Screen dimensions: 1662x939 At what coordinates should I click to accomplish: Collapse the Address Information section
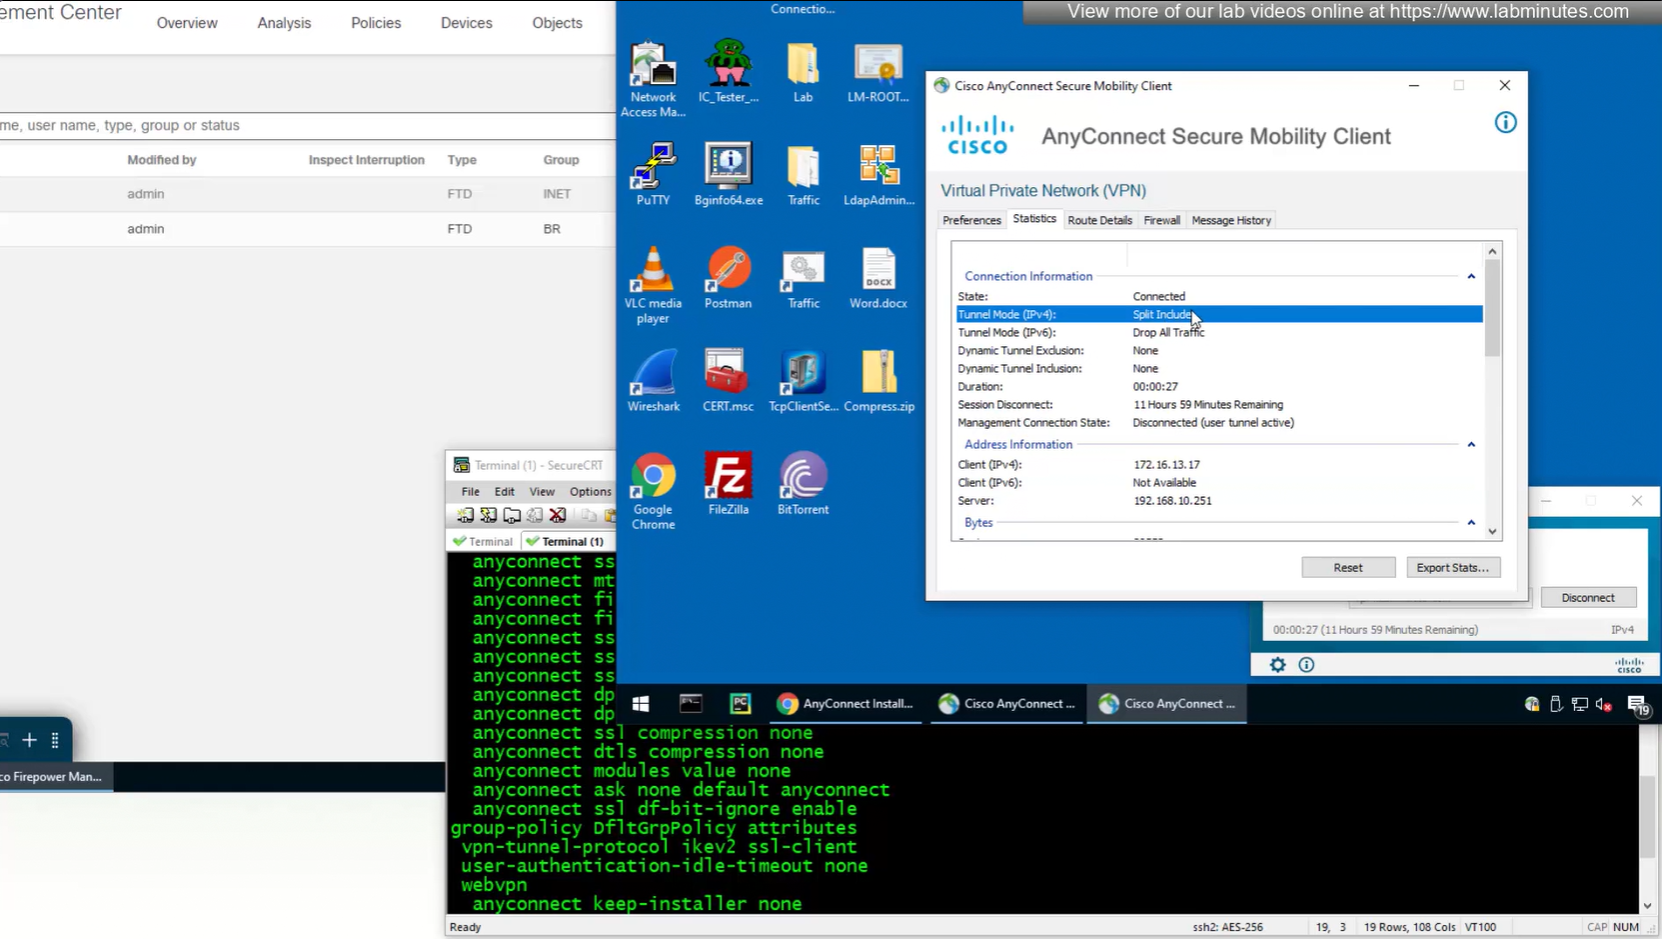click(x=1471, y=445)
